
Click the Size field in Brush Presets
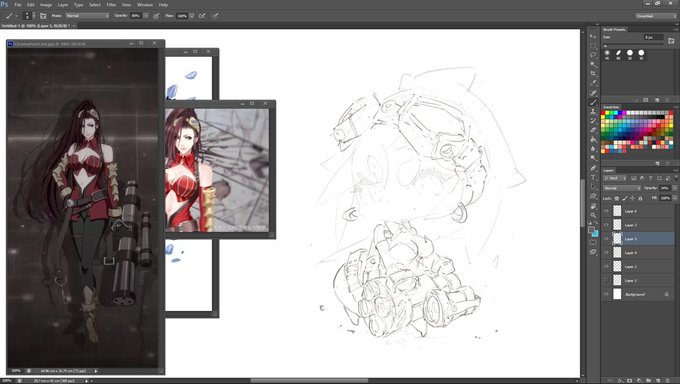point(654,37)
